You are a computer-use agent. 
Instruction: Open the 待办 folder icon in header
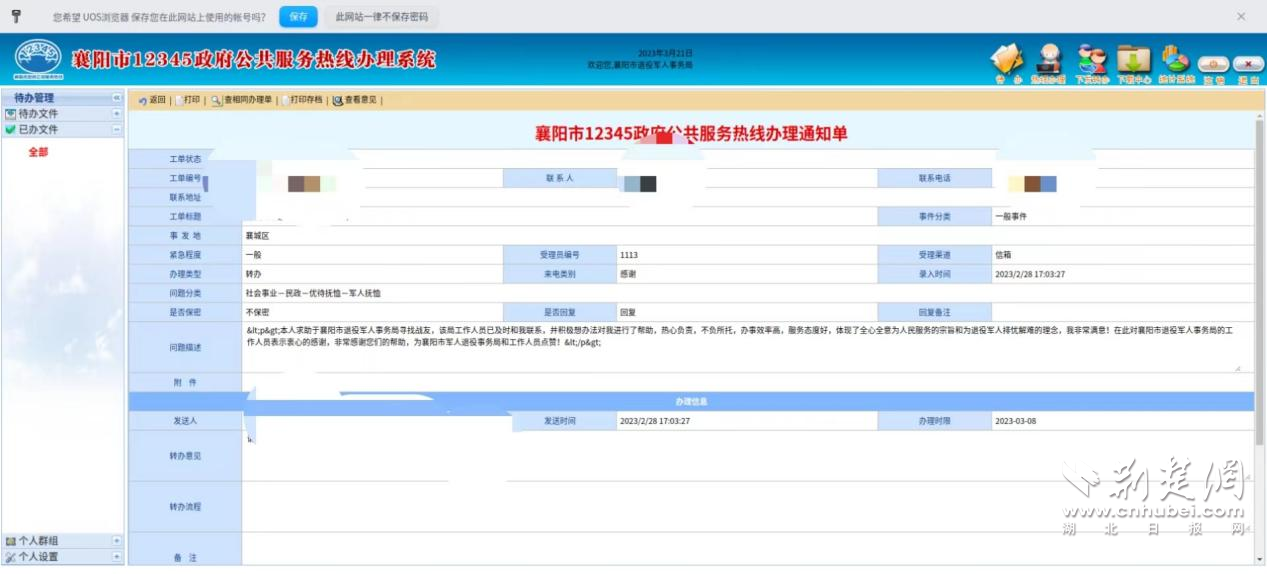1006,59
